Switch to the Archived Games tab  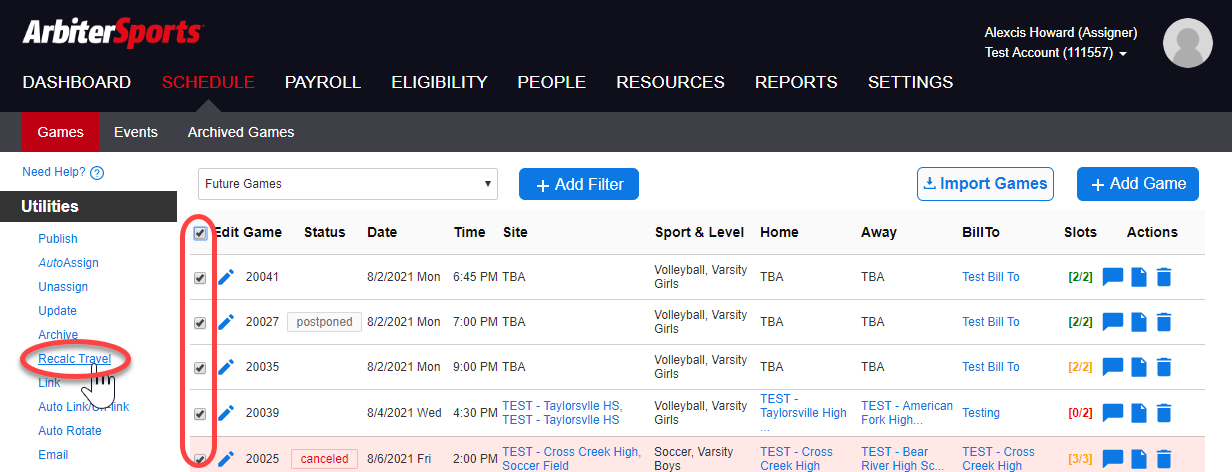pos(241,132)
